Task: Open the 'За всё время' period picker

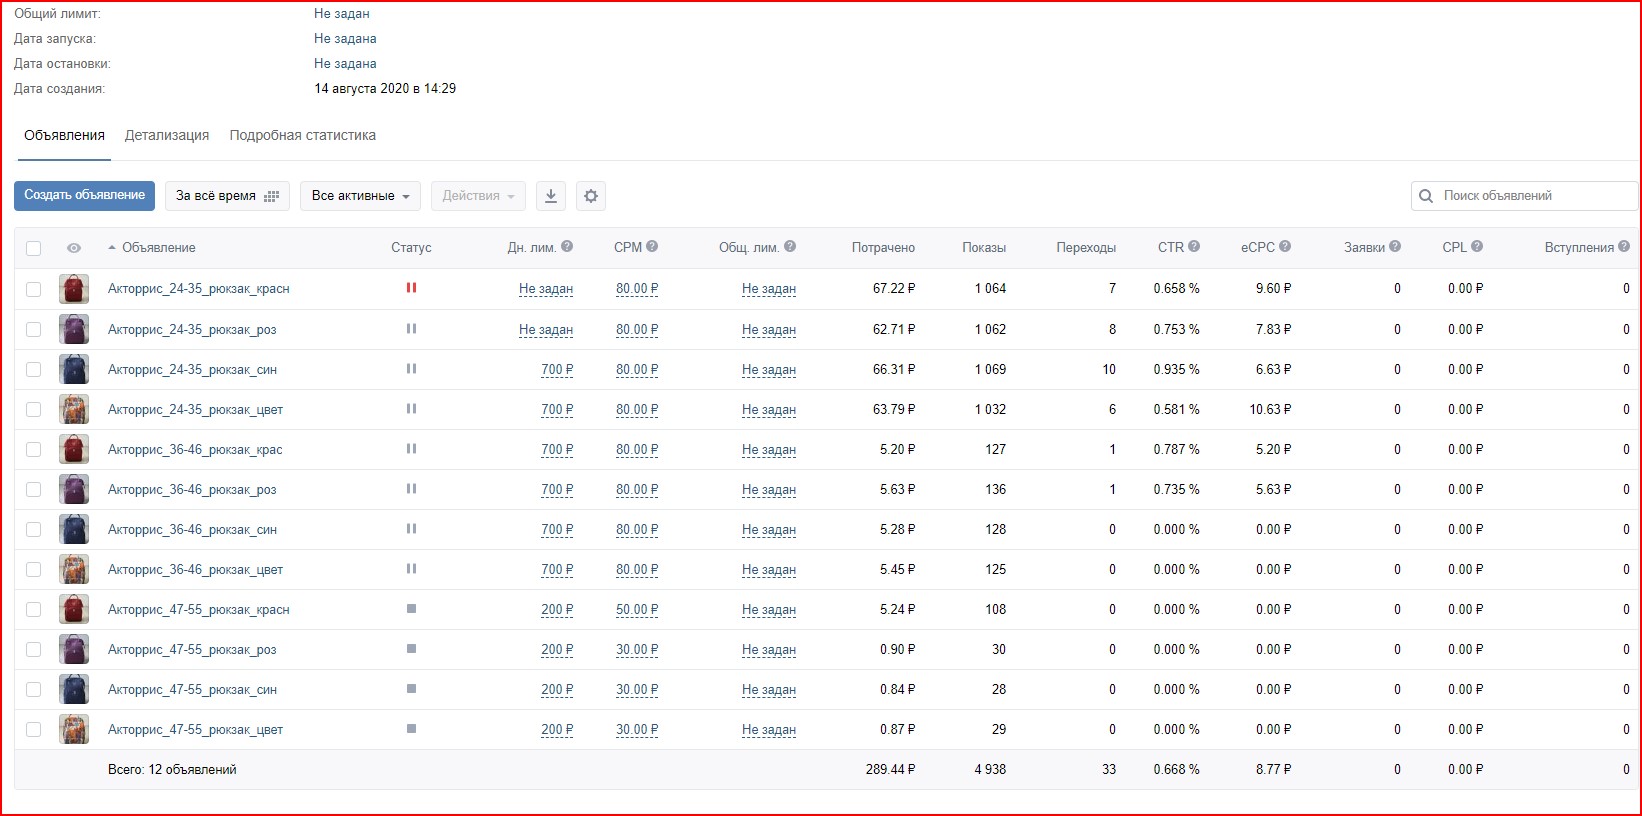Action: [227, 196]
